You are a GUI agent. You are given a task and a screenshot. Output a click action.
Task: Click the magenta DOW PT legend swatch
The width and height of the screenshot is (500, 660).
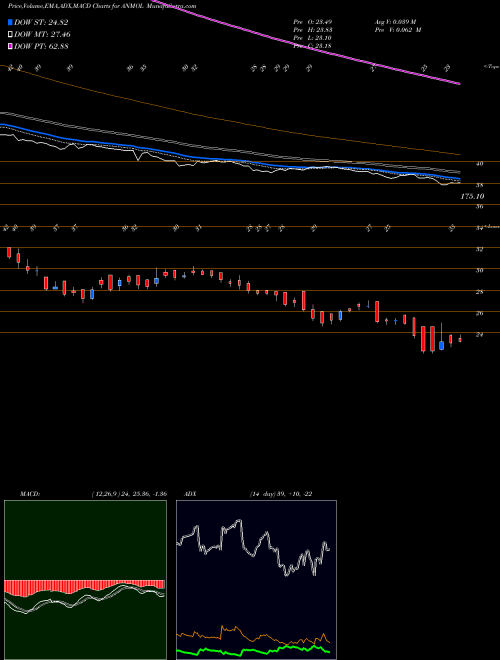10,46
